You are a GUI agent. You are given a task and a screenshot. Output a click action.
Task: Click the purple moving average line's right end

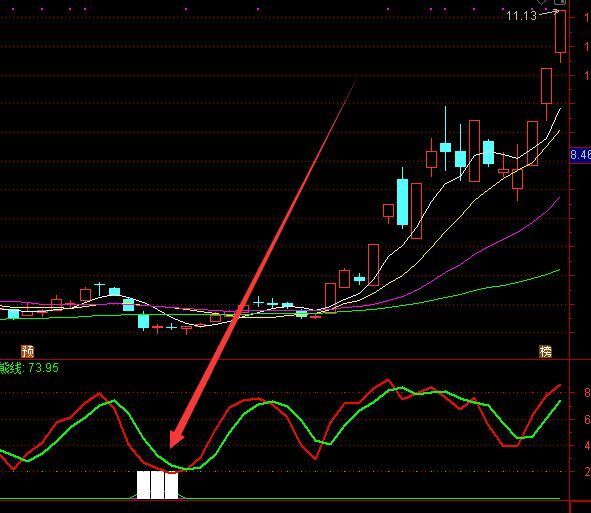point(559,198)
